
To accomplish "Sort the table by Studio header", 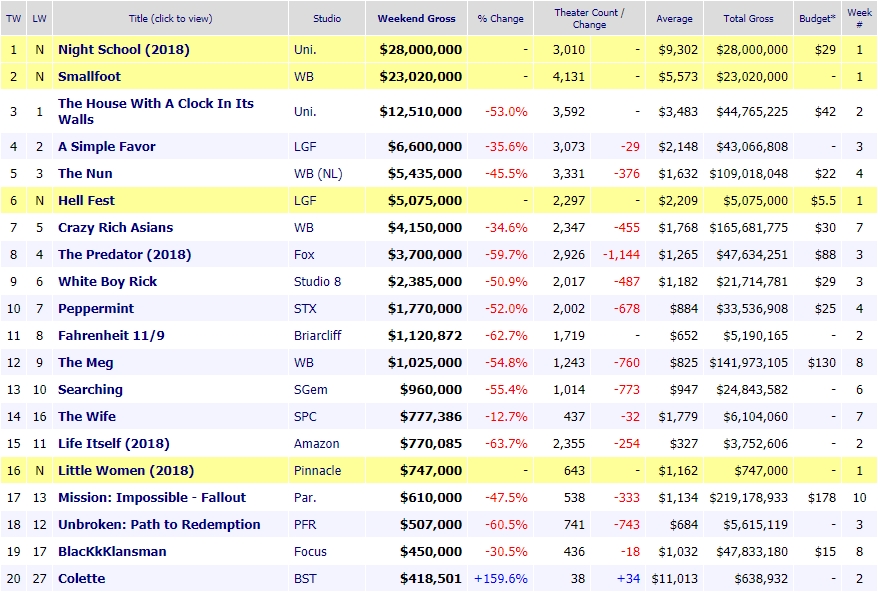I will tap(327, 18).
